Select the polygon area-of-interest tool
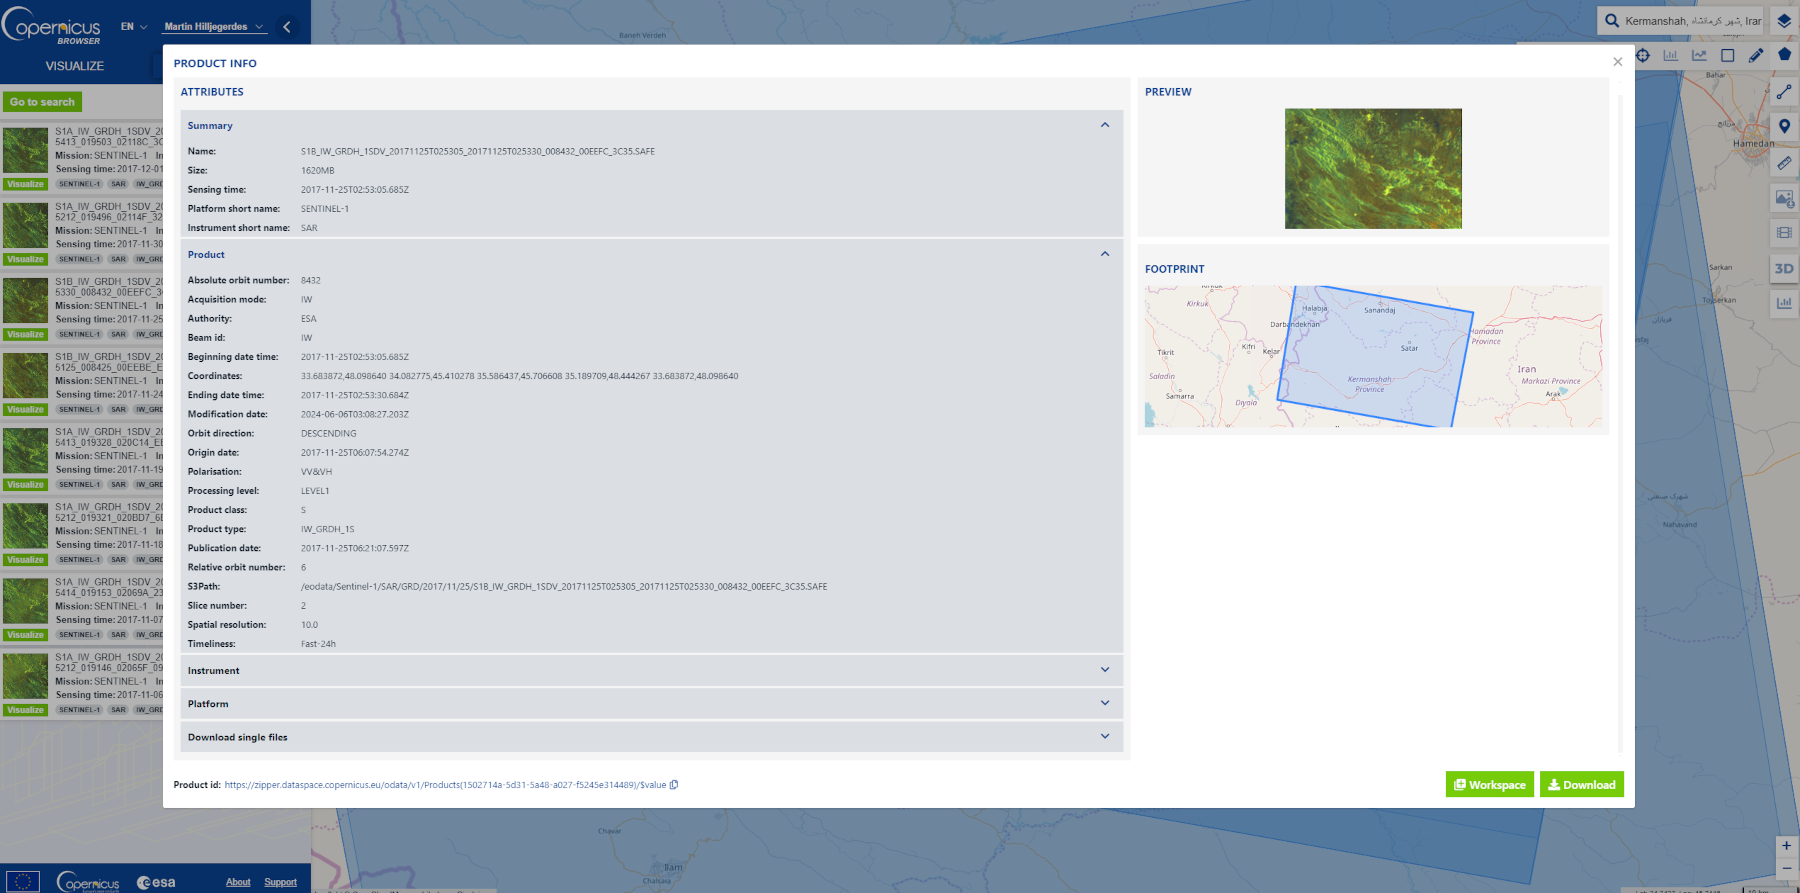Viewport: 1800px width, 893px height. tap(1784, 55)
